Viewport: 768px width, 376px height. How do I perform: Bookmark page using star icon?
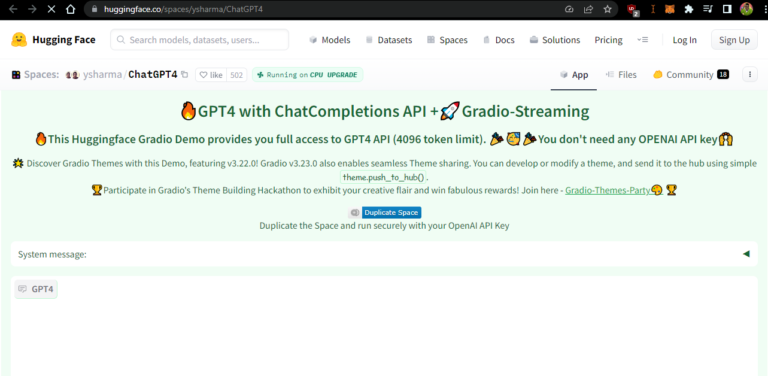607,9
